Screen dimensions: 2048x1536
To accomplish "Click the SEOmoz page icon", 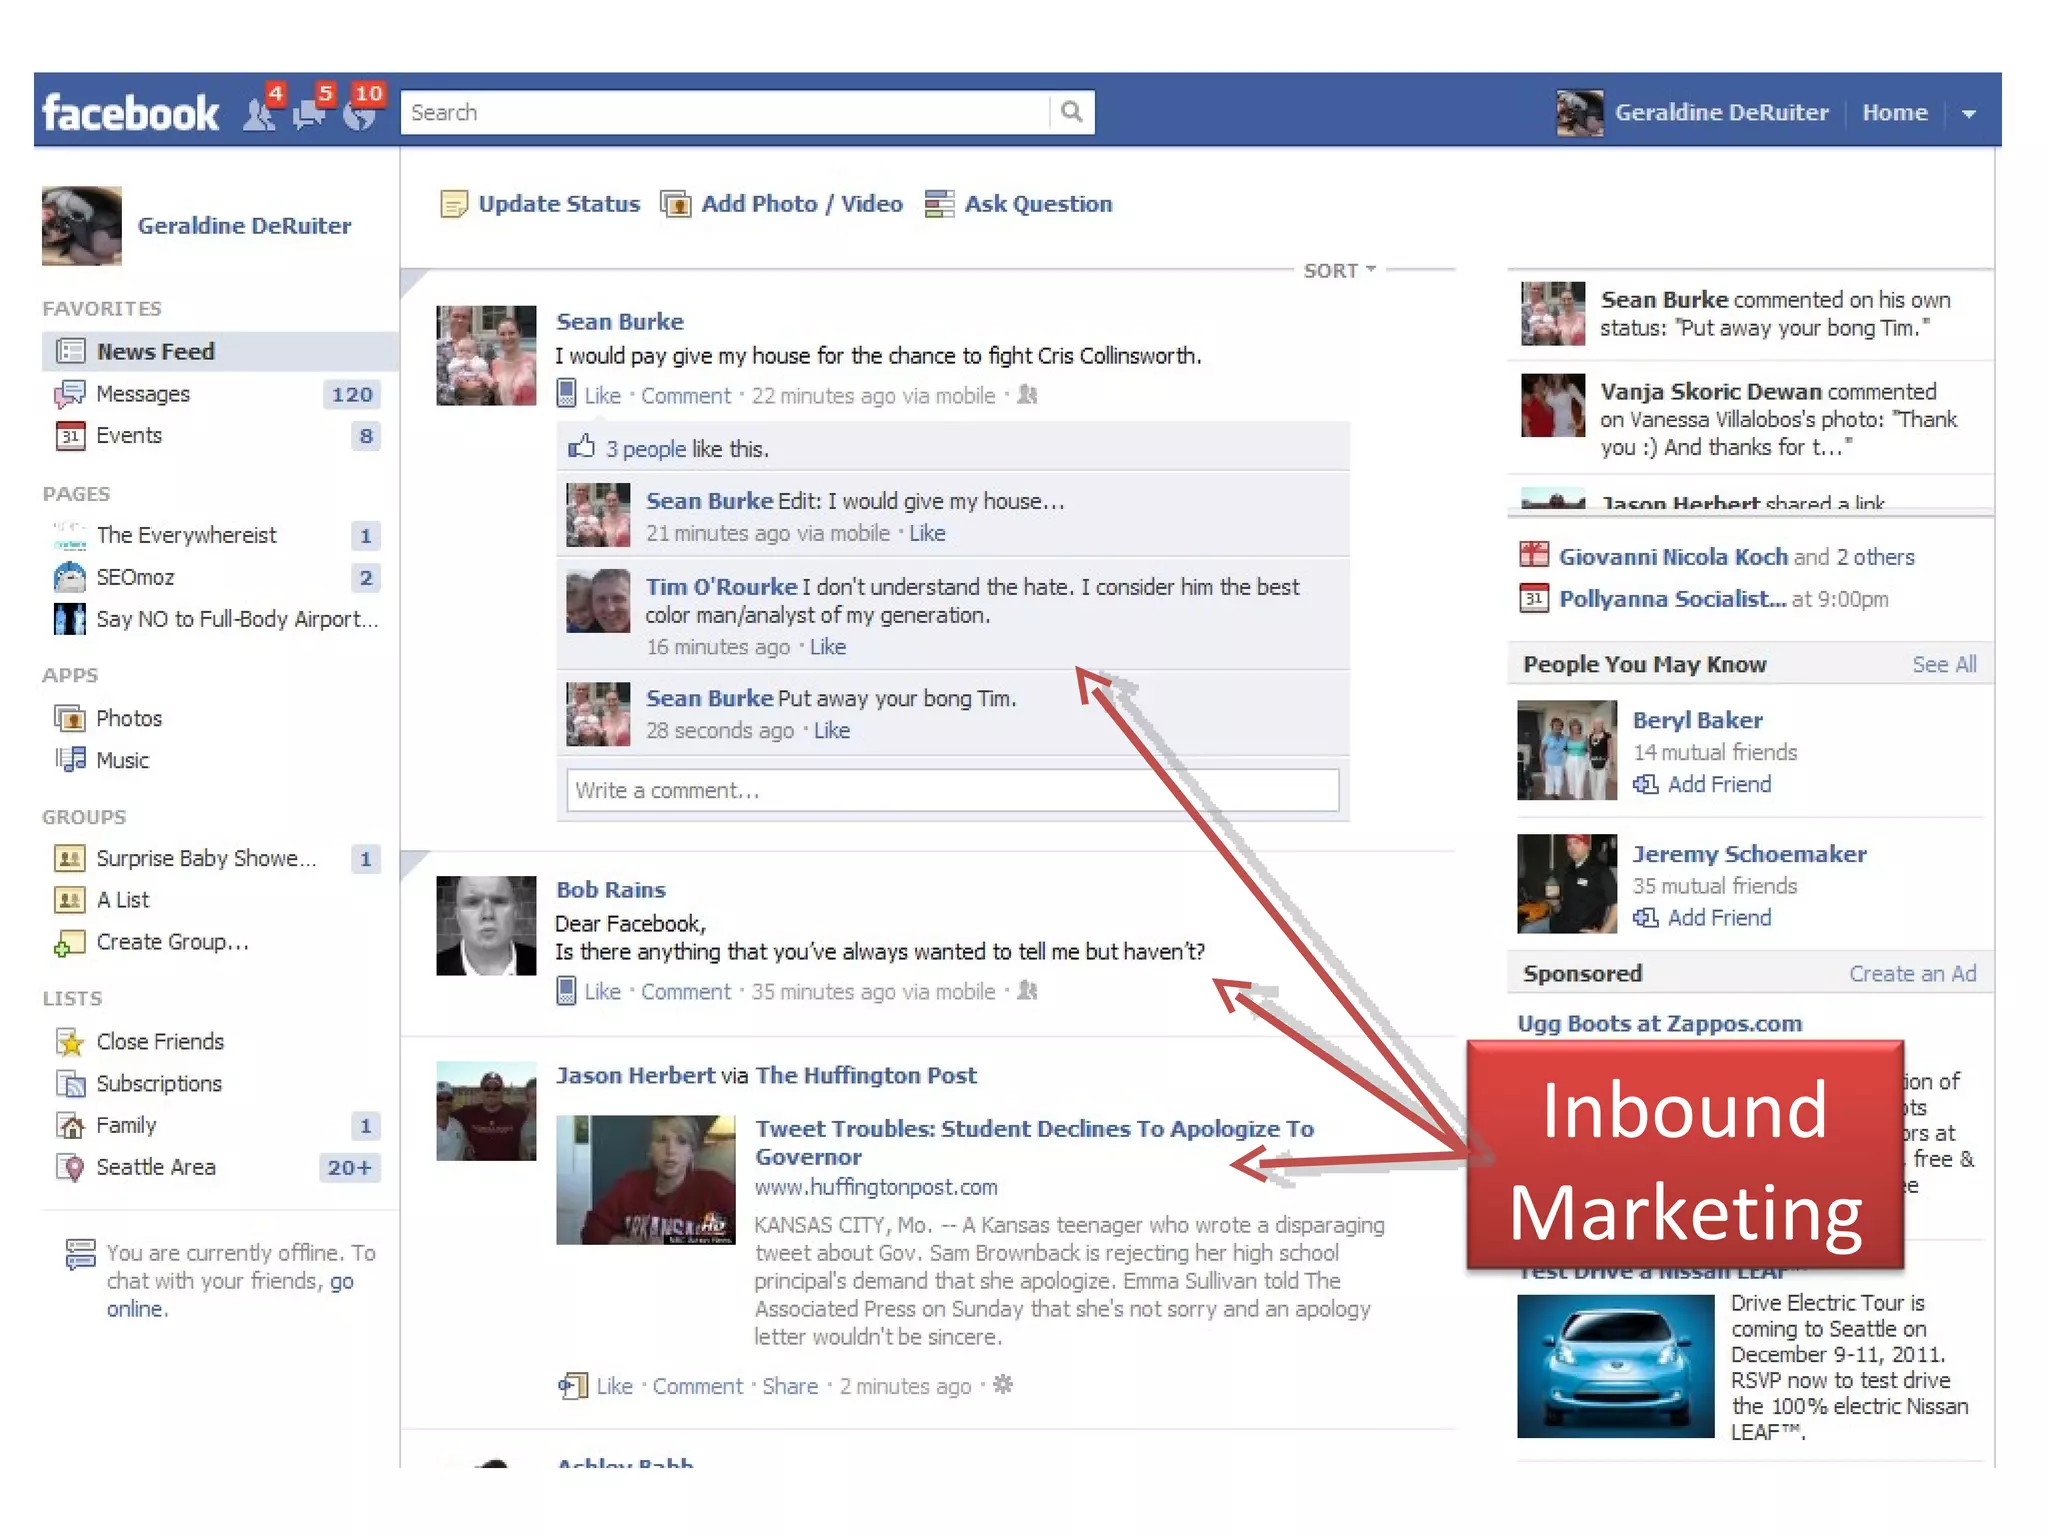I will (70, 577).
